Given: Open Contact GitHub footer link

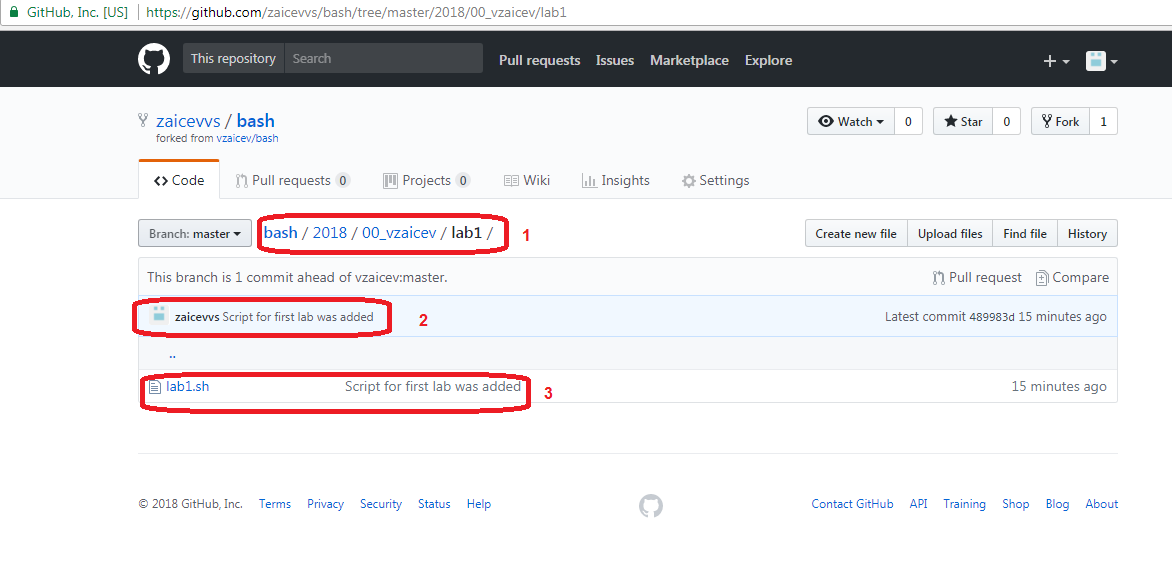Looking at the screenshot, I should 852,504.
